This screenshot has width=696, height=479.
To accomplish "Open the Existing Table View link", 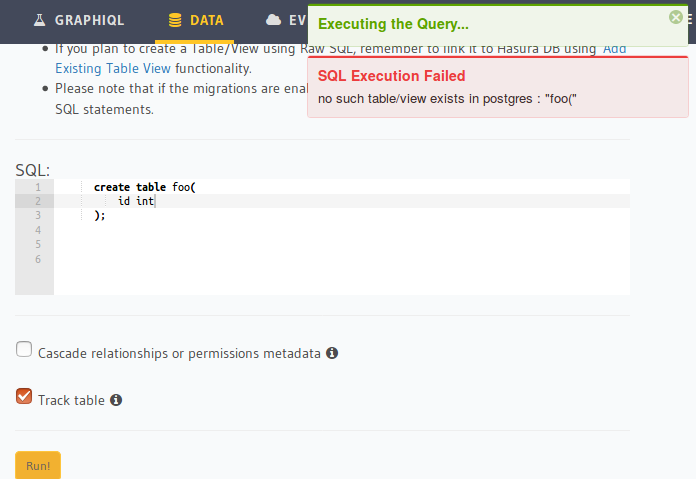I will [113, 68].
